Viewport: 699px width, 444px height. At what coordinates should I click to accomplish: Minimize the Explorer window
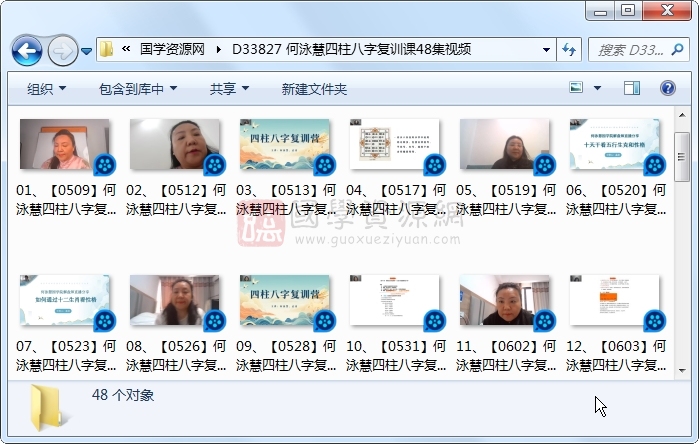point(600,11)
